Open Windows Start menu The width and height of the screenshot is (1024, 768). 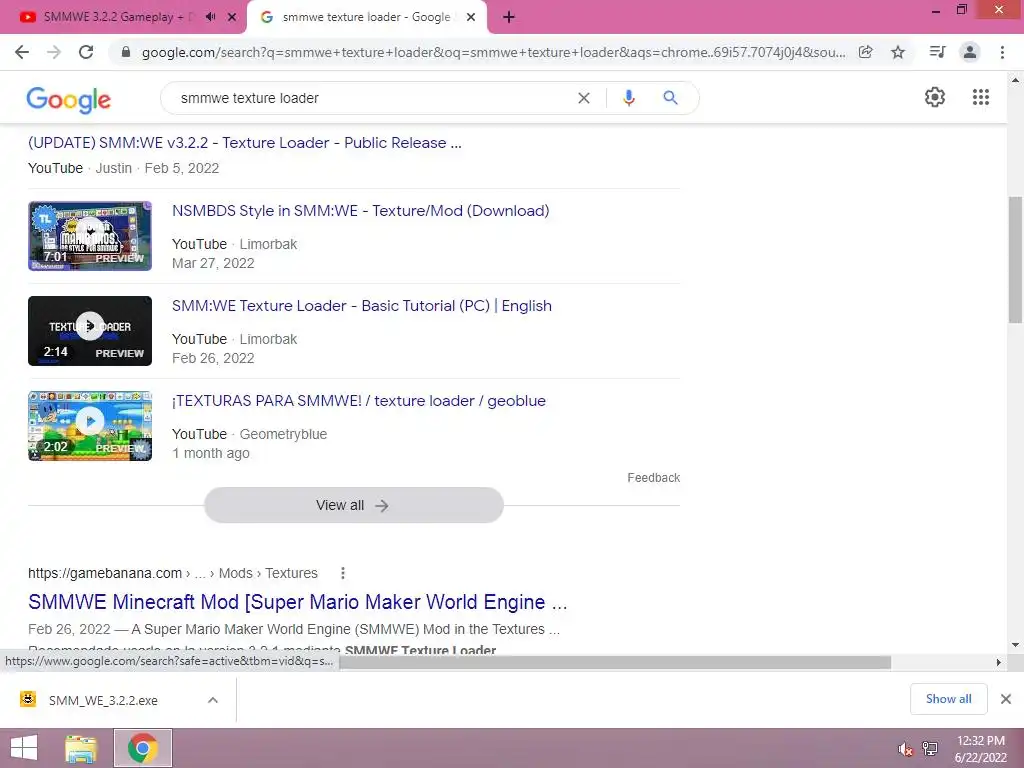24,748
